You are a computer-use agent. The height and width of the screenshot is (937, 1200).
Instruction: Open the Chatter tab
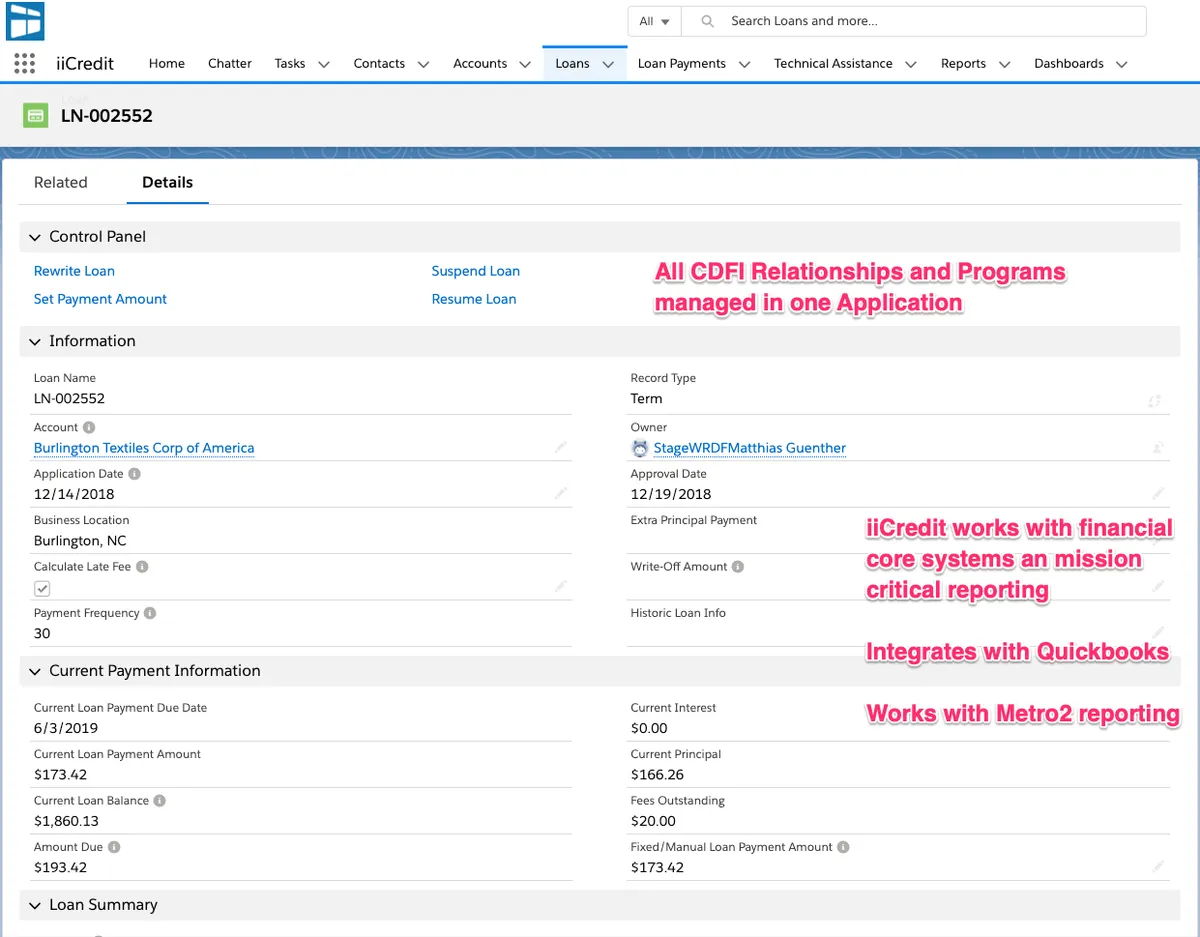230,63
